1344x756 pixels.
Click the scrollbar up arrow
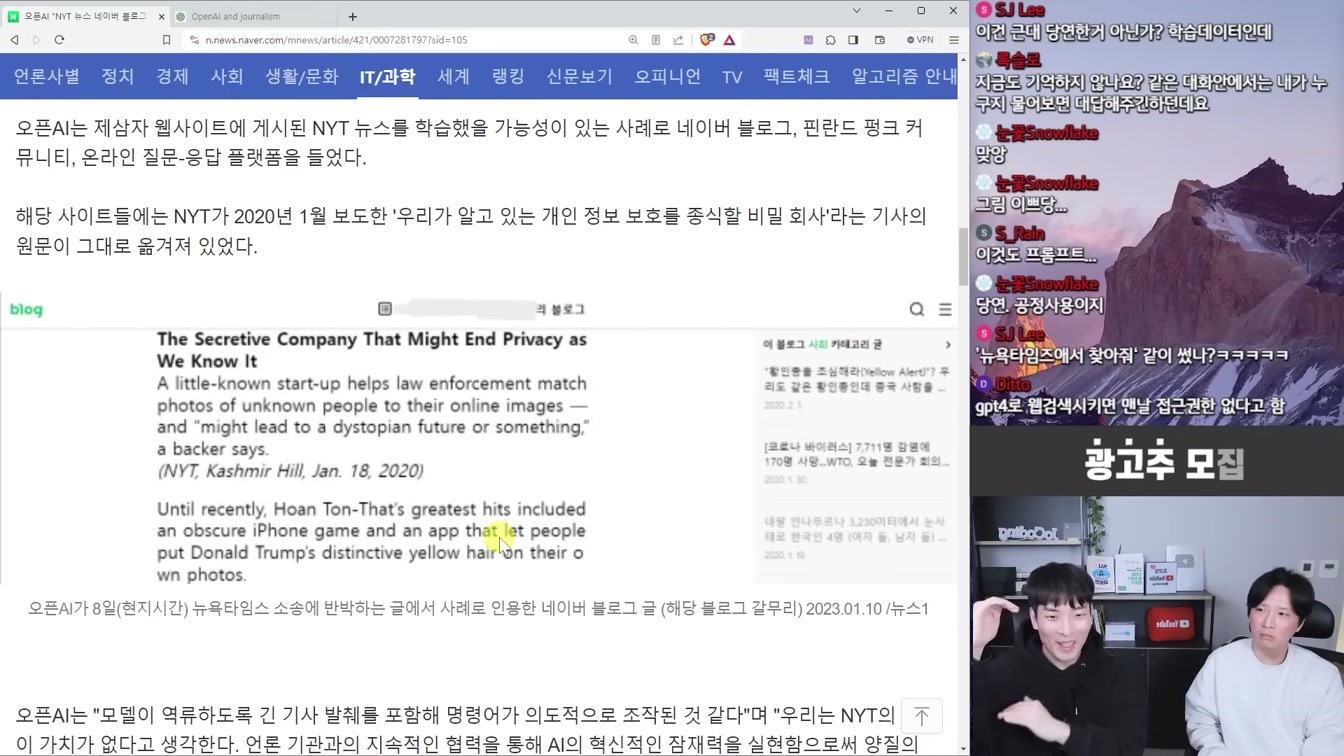963,60
